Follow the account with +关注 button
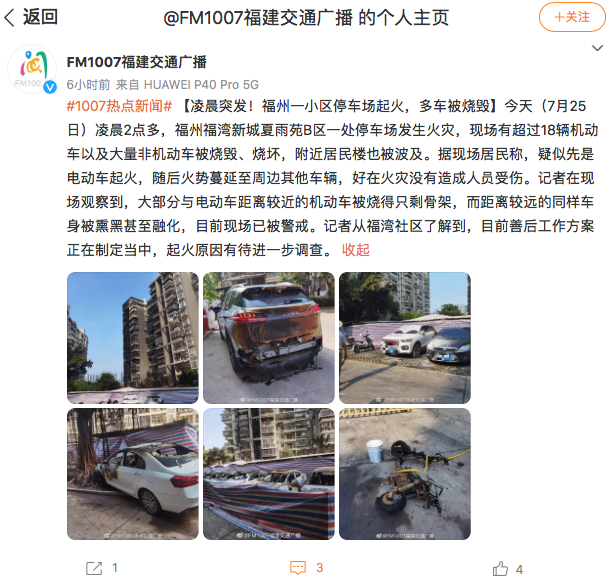 coord(572,17)
